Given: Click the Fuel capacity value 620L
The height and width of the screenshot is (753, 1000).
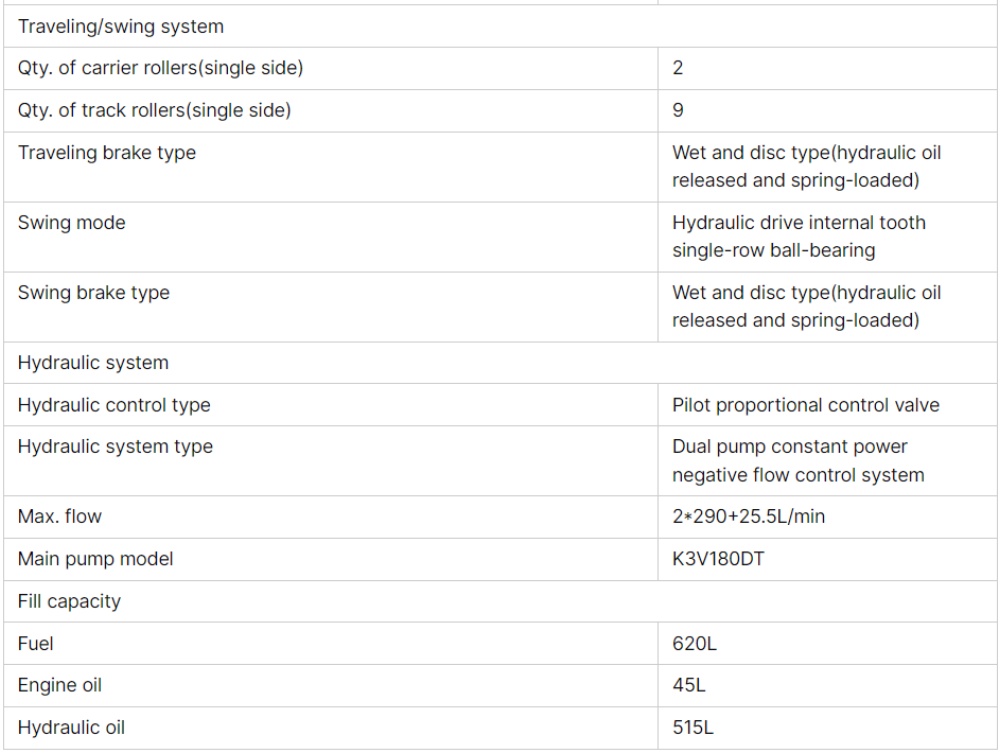Looking at the screenshot, I should 694,643.
